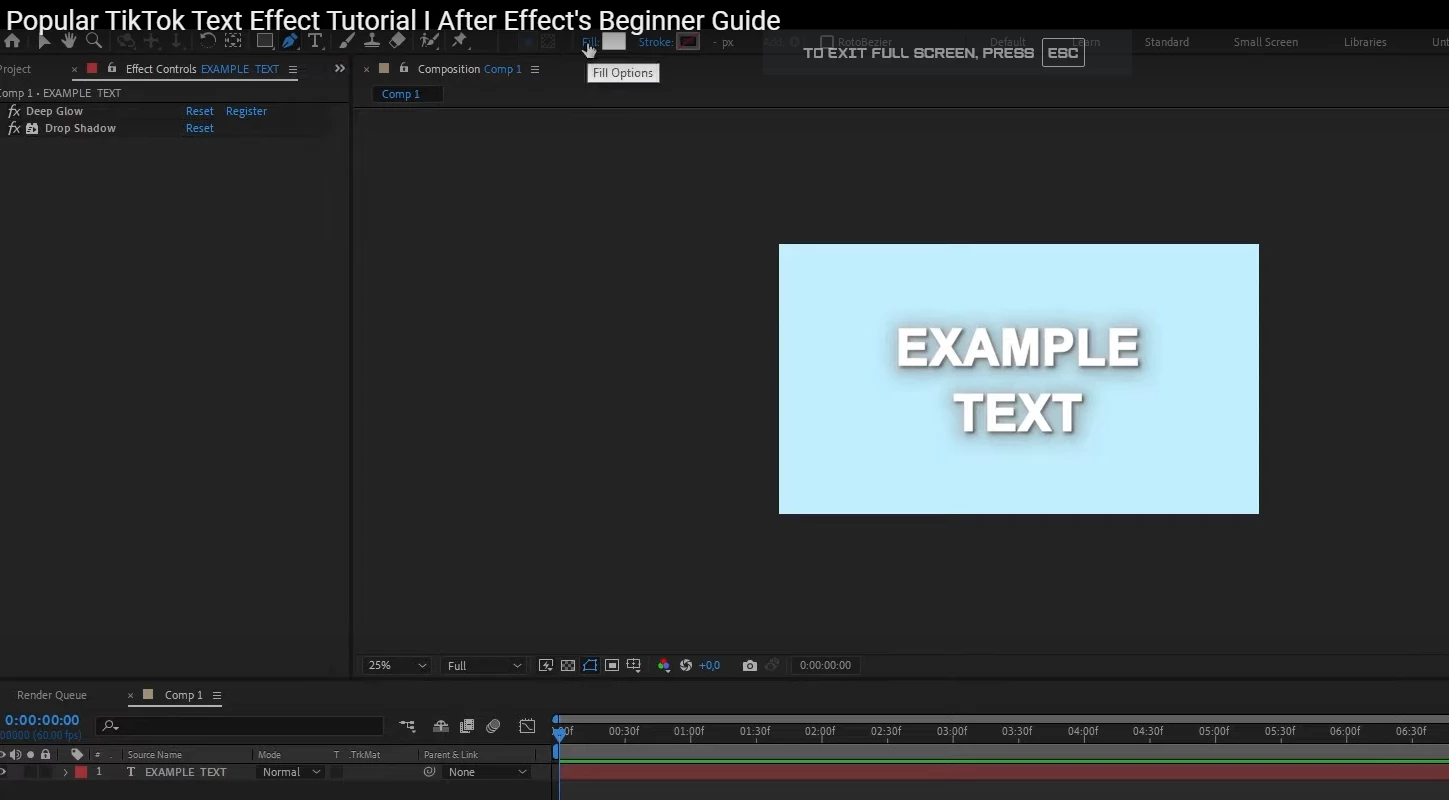Image resolution: width=1449 pixels, height=800 pixels.
Task: Select the Type (T) tool
Action: click(315, 41)
